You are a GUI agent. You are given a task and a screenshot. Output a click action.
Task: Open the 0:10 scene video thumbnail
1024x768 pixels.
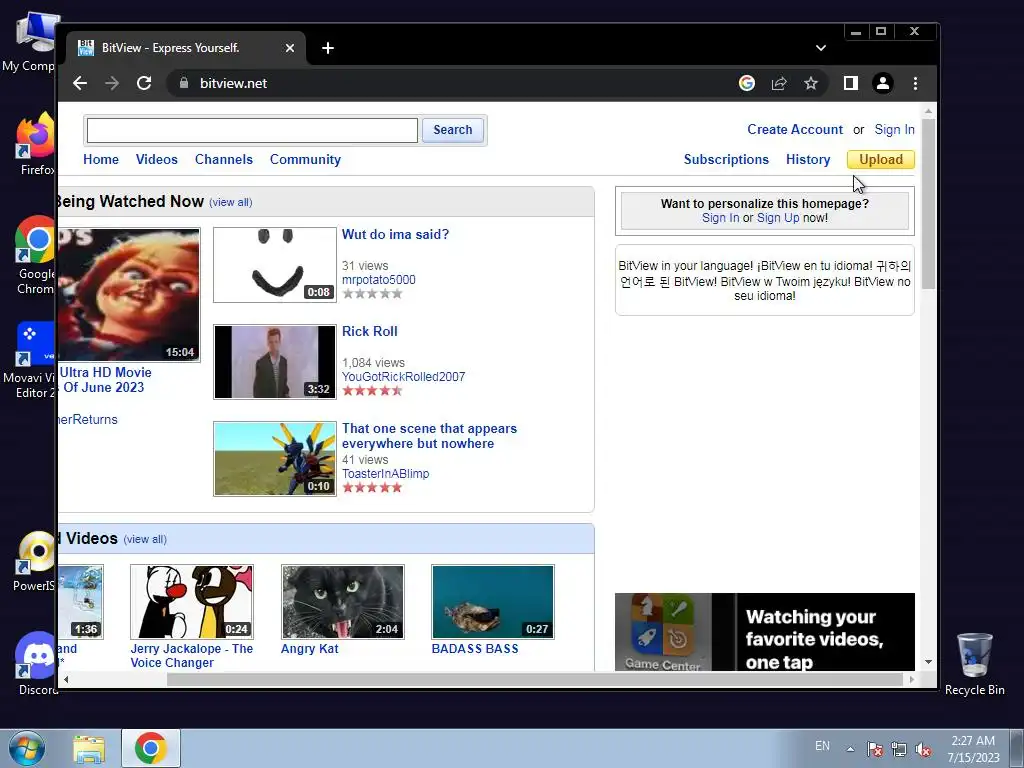tap(274, 458)
